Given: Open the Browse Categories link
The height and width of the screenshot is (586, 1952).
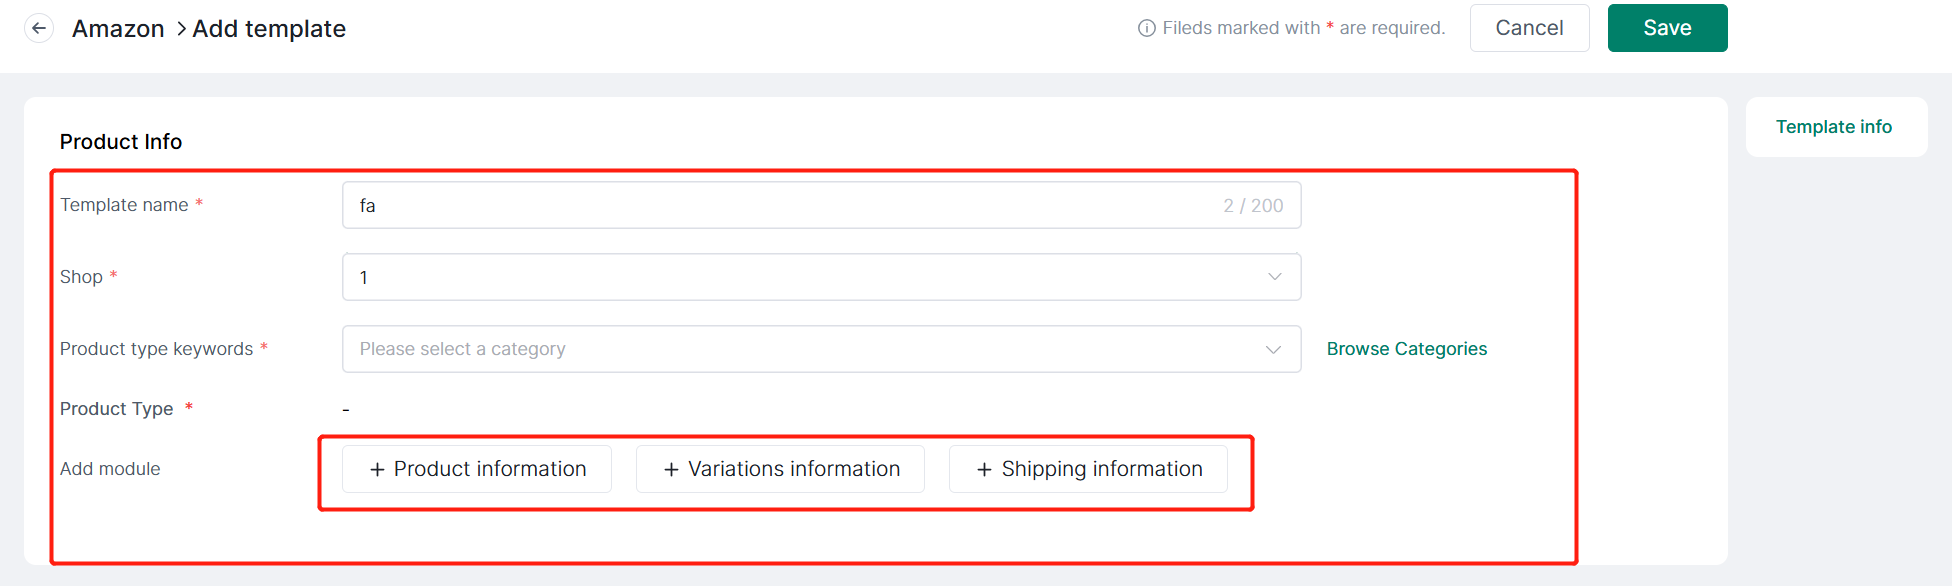Looking at the screenshot, I should (1406, 349).
